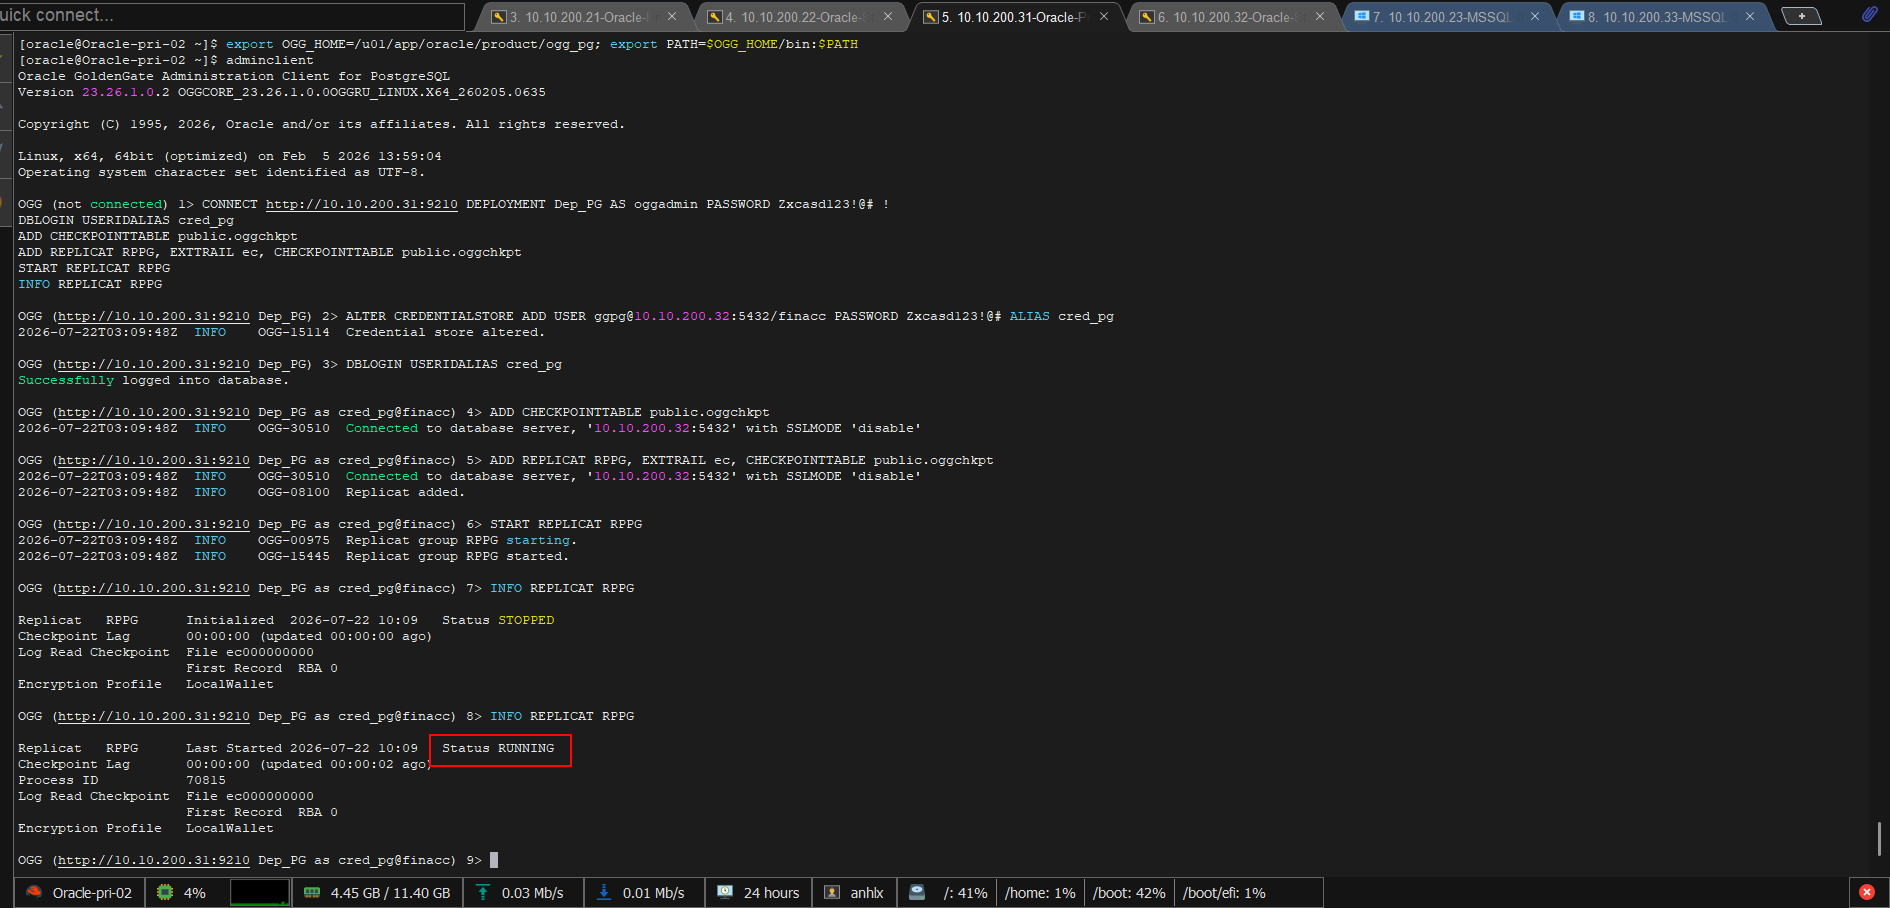Click 'Status STOPPED' text in terminal

click(x=498, y=620)
